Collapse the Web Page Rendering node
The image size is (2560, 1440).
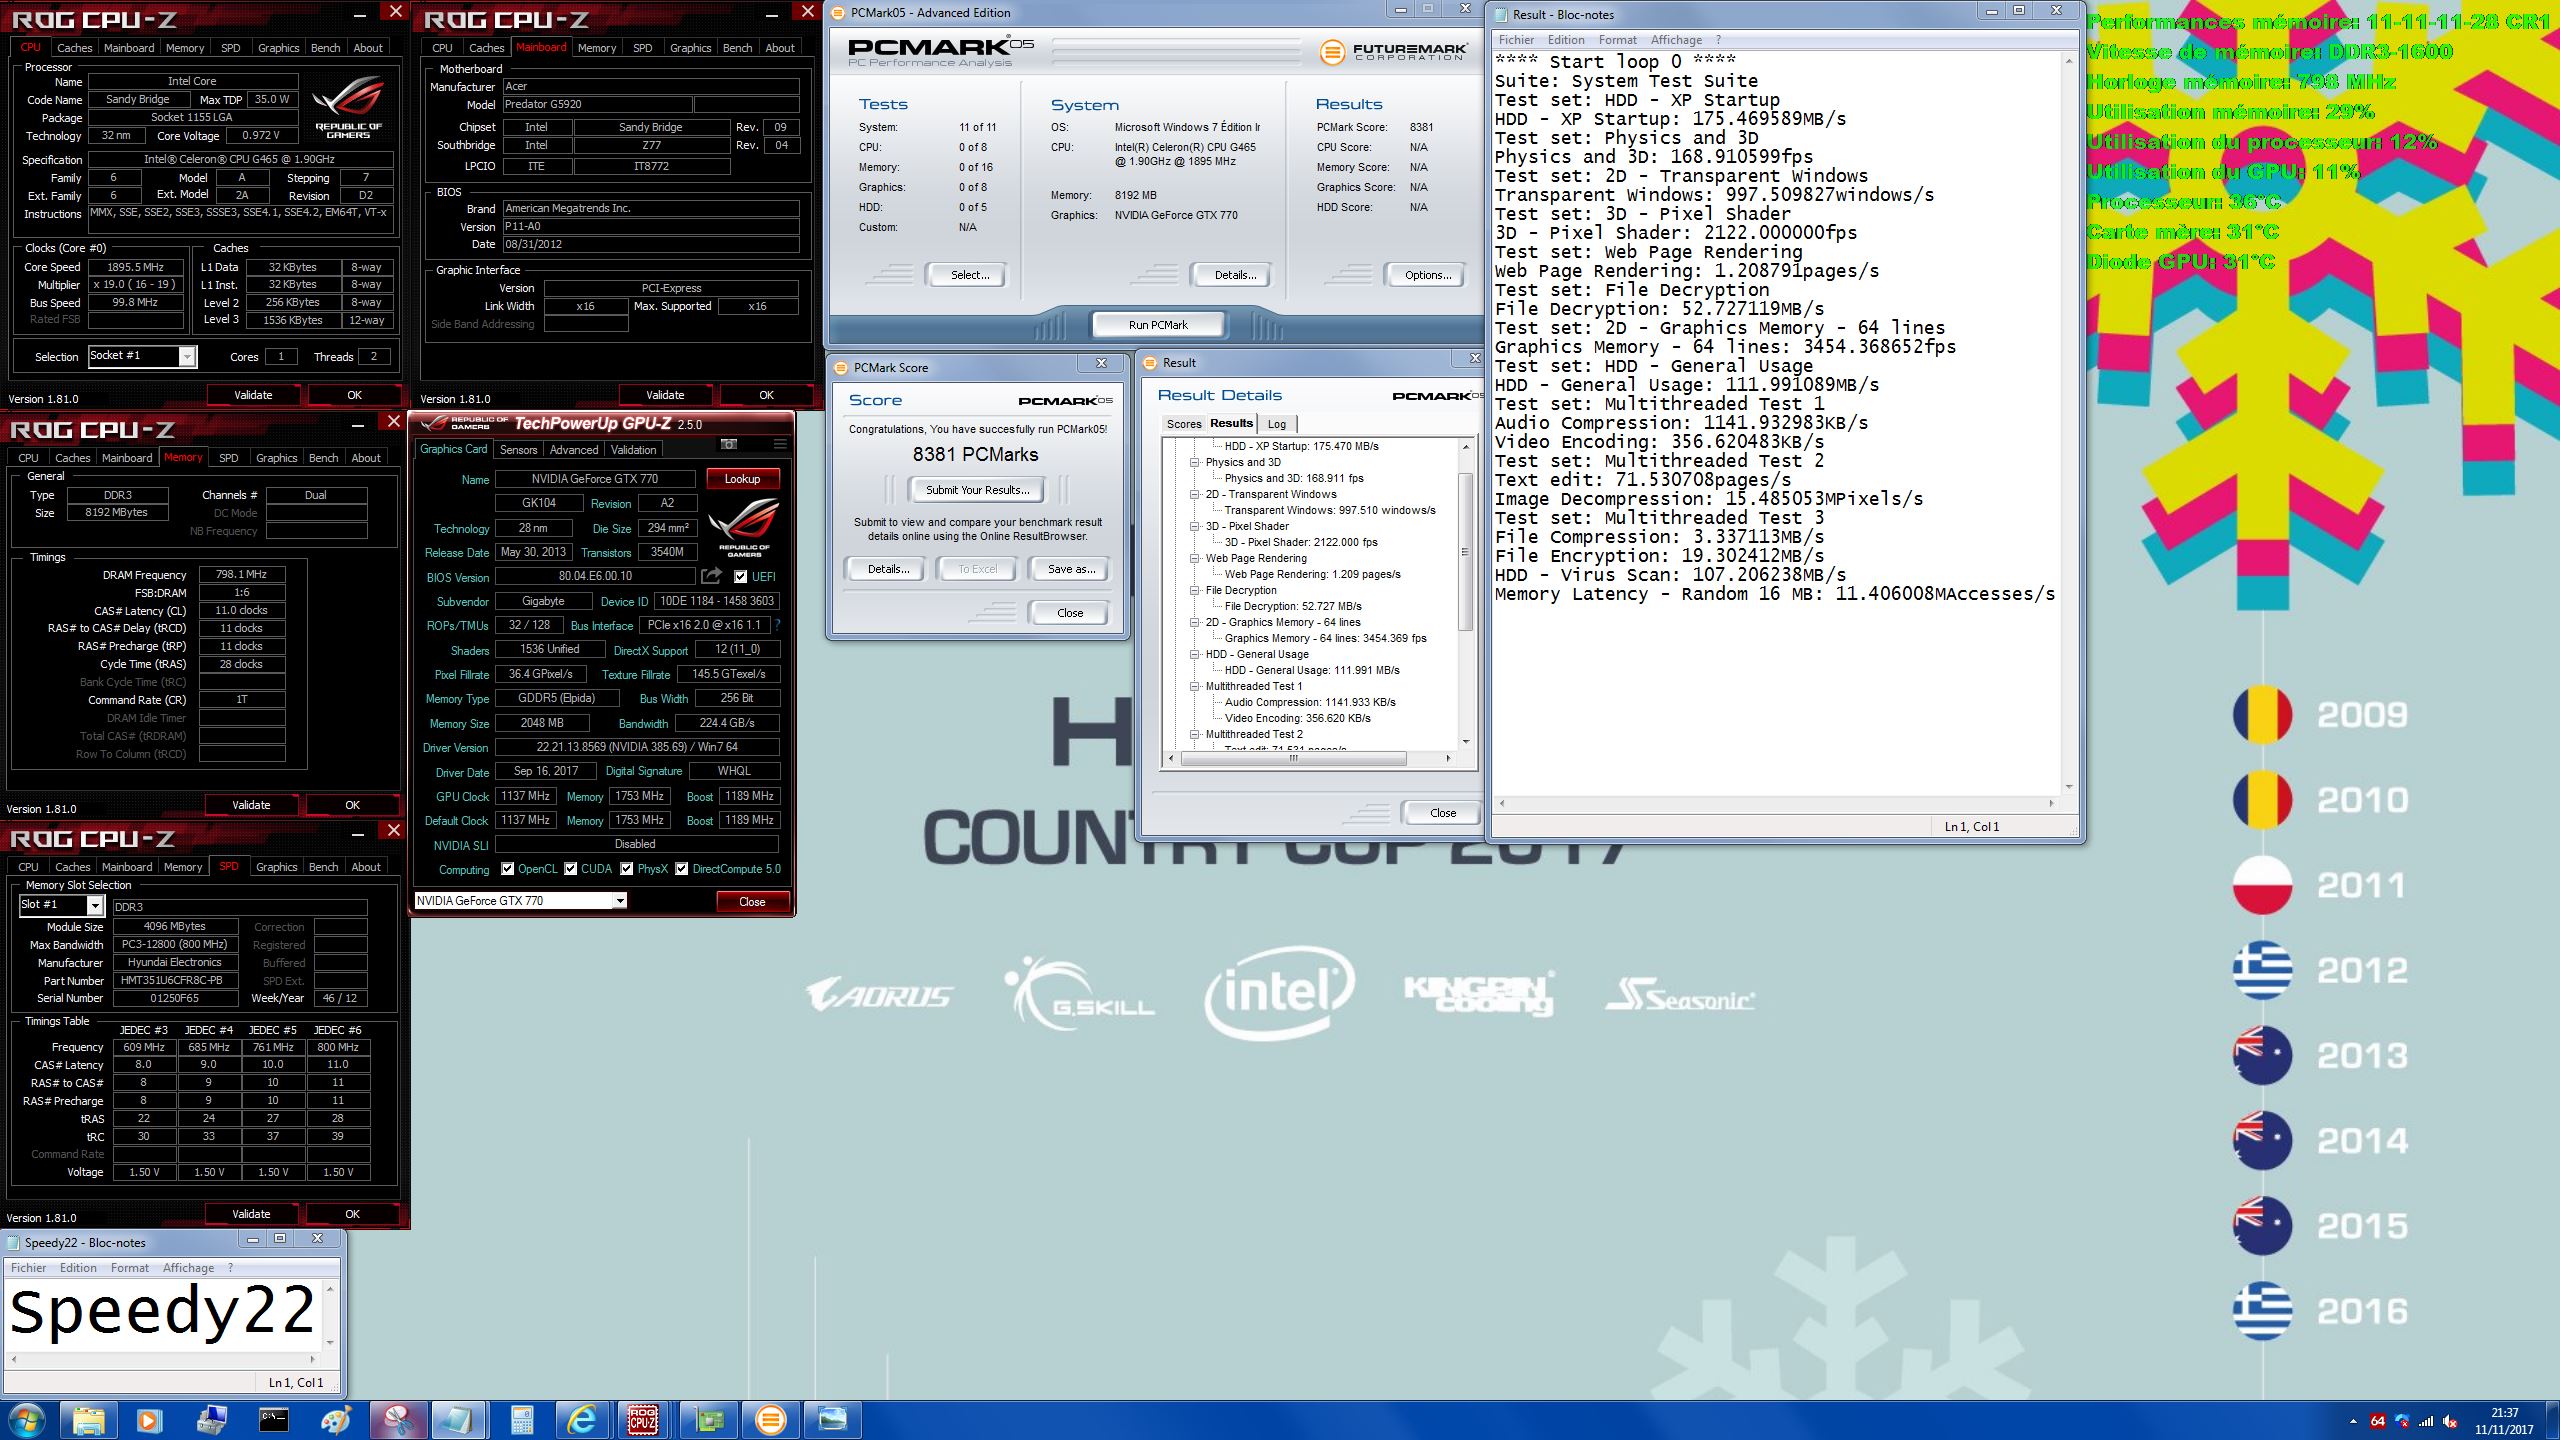click(1194, 559)
